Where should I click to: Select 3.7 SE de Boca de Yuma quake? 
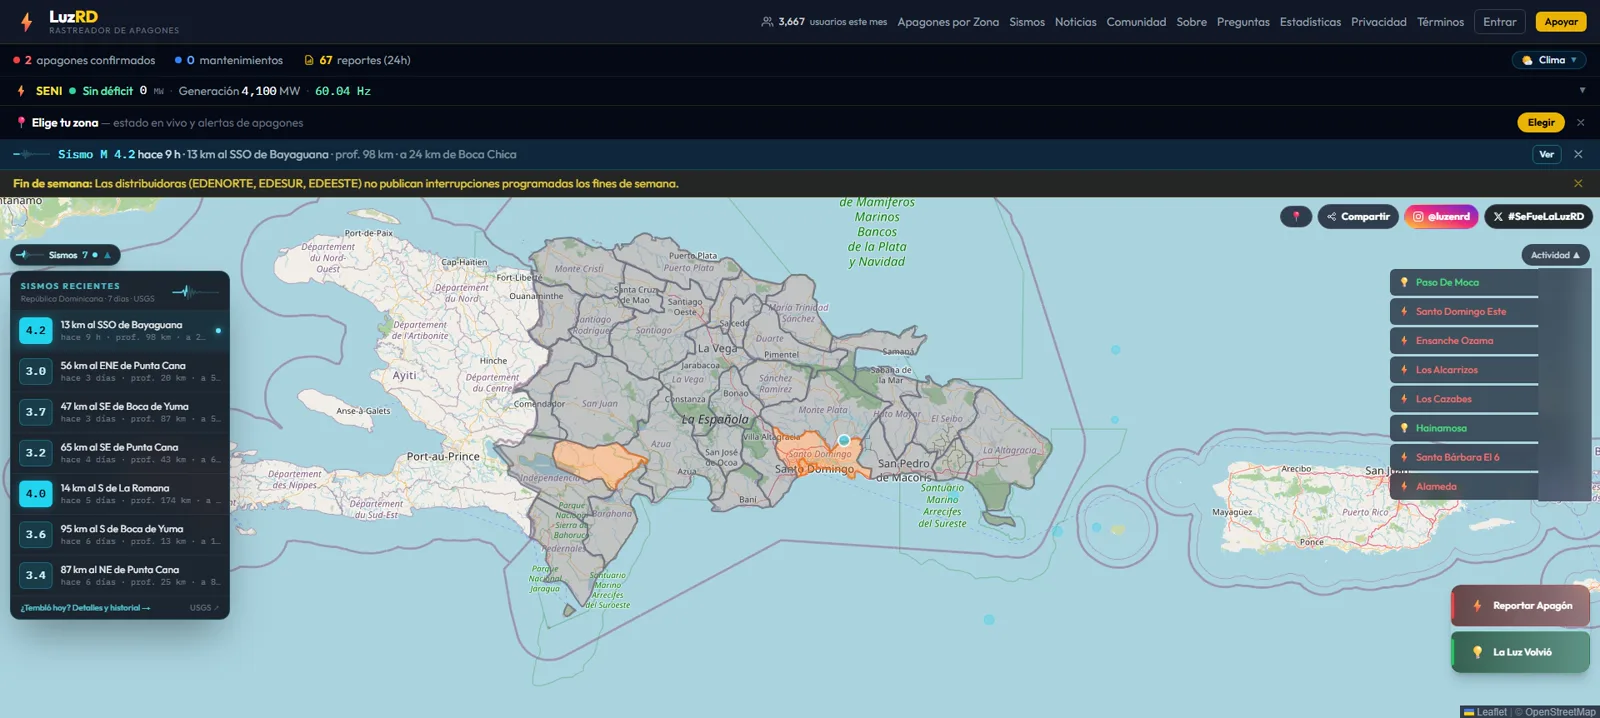click(120, 412)
